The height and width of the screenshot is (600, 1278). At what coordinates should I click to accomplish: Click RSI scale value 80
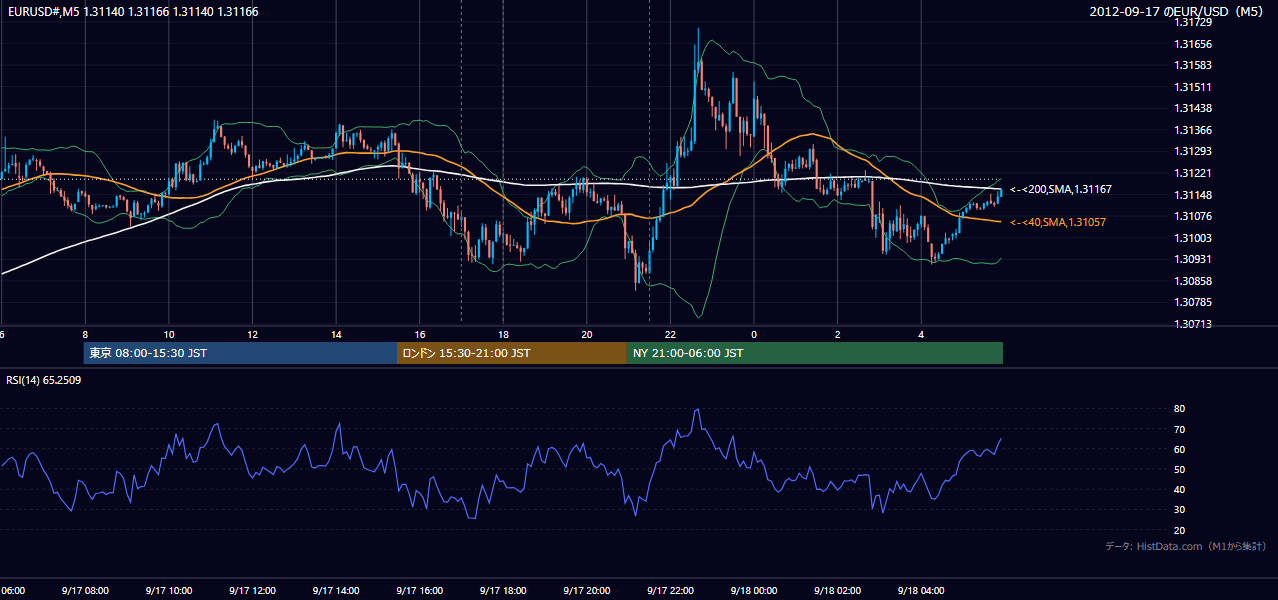coord(1180,409)
